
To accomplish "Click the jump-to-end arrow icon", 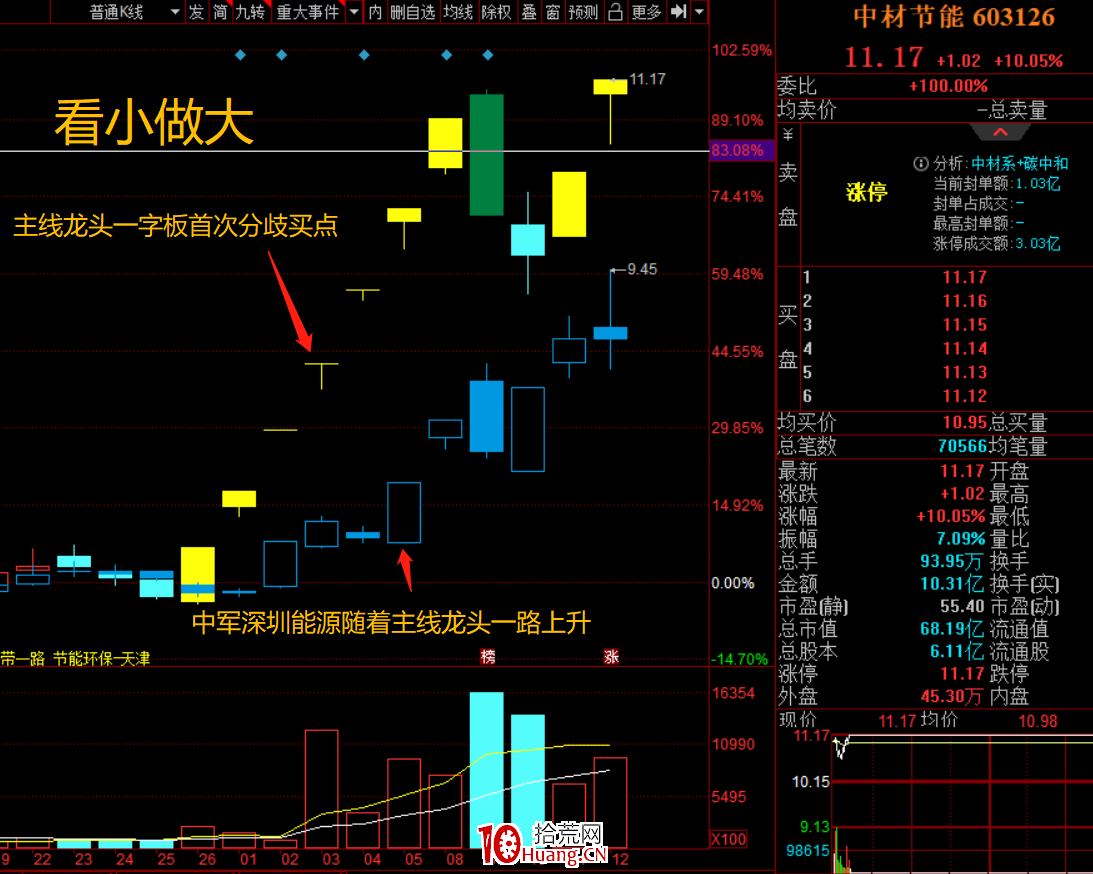I will (x=678, y=12).
